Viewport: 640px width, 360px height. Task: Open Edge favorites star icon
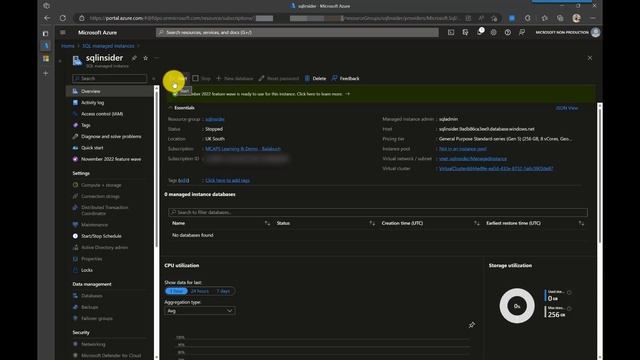(544, 18)
